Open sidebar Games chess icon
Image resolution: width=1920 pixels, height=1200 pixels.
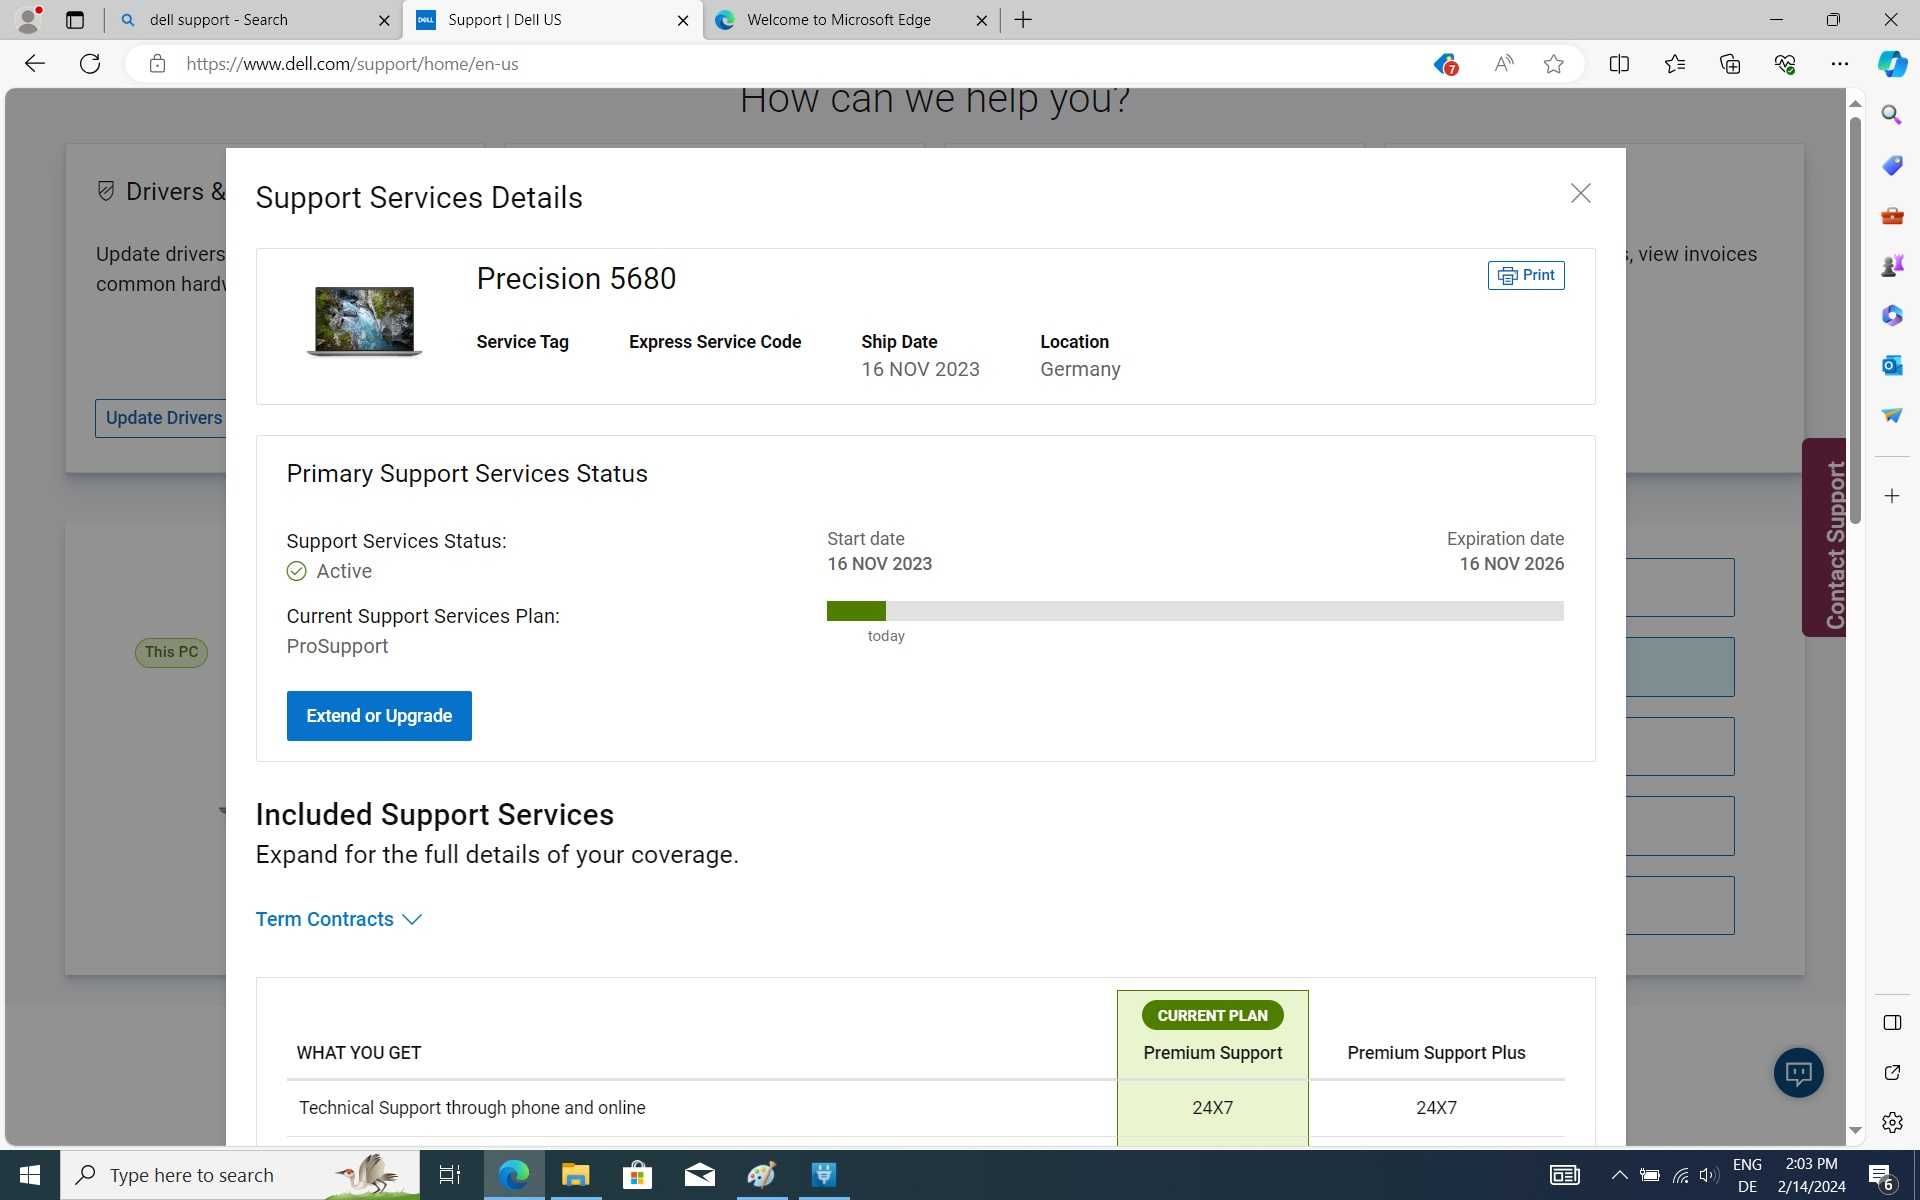[x=1892, y=265]
